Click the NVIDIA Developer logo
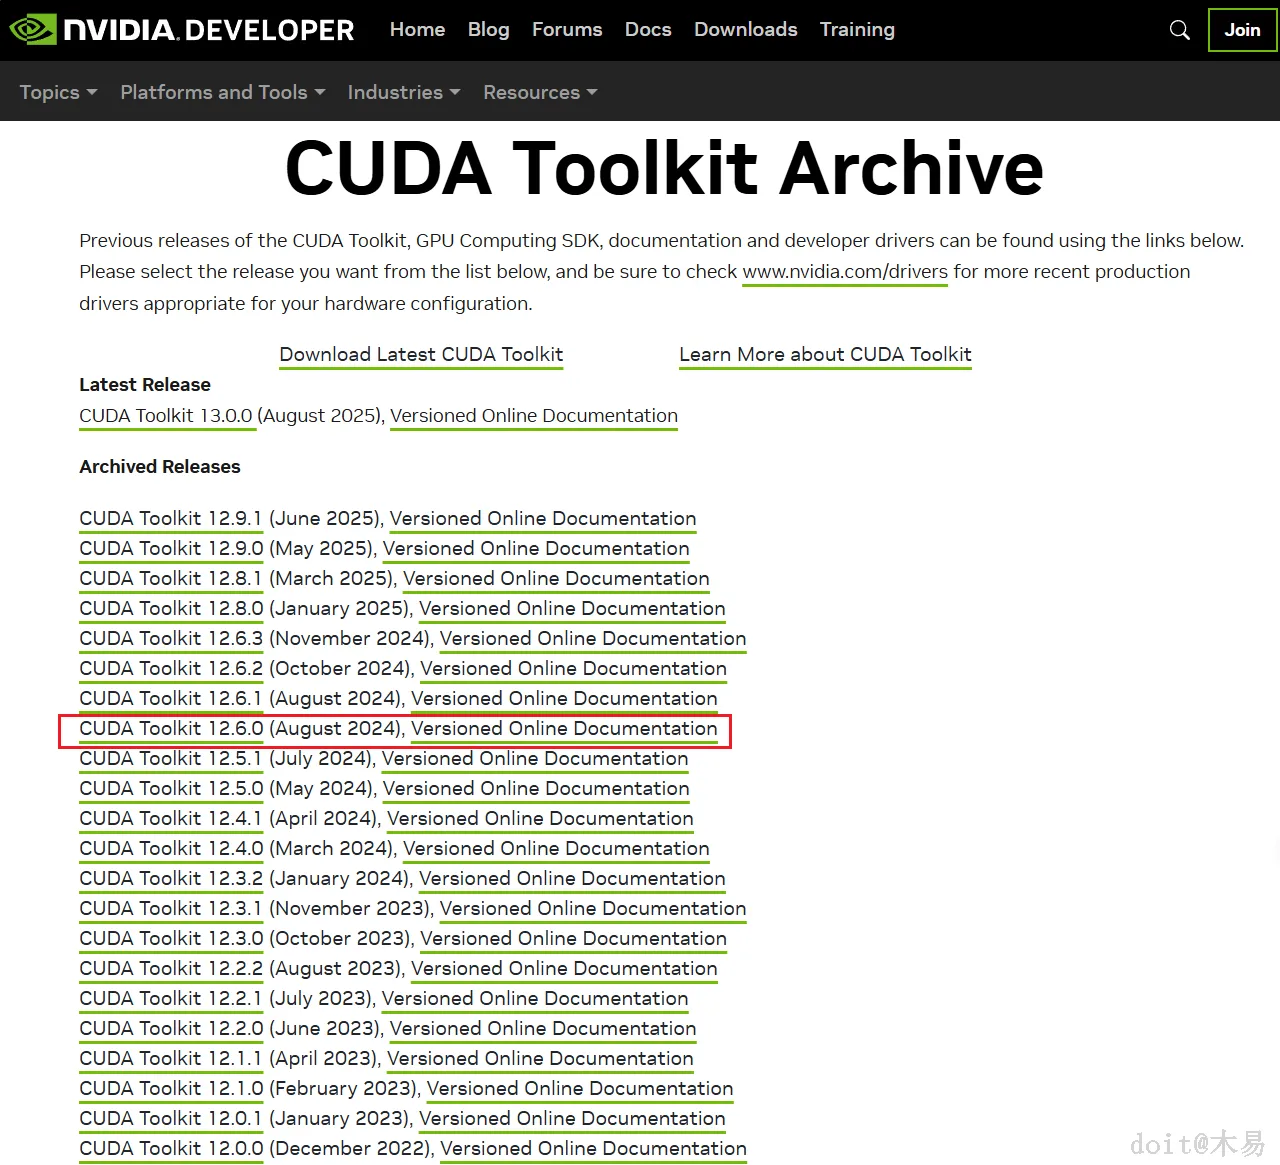The image size is (1280, 1165). [182, 30]
